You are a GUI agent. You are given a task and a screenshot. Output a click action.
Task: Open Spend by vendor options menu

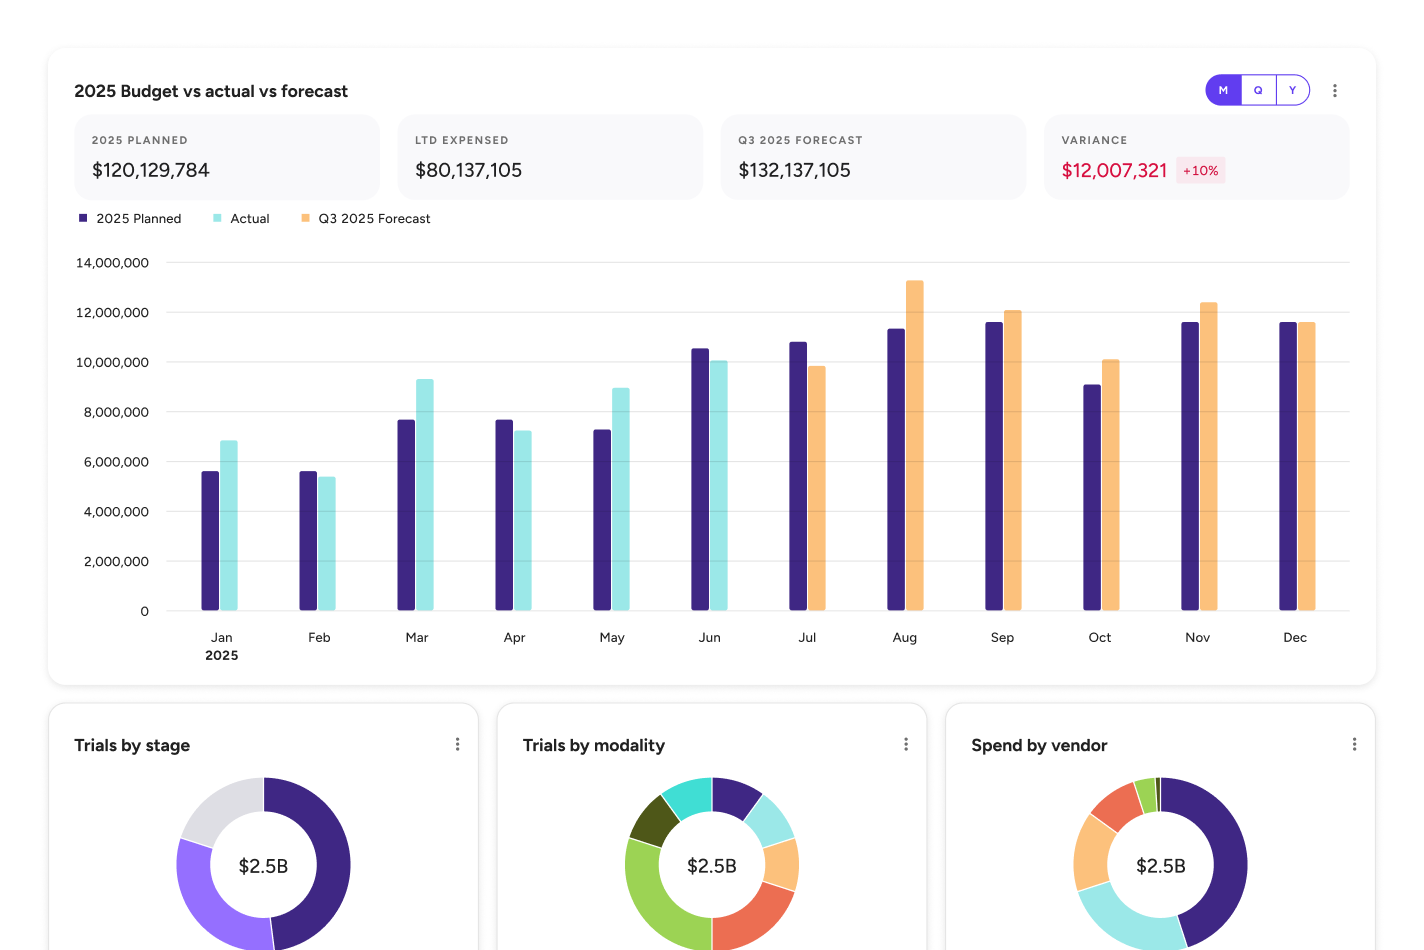point(1354,744)
